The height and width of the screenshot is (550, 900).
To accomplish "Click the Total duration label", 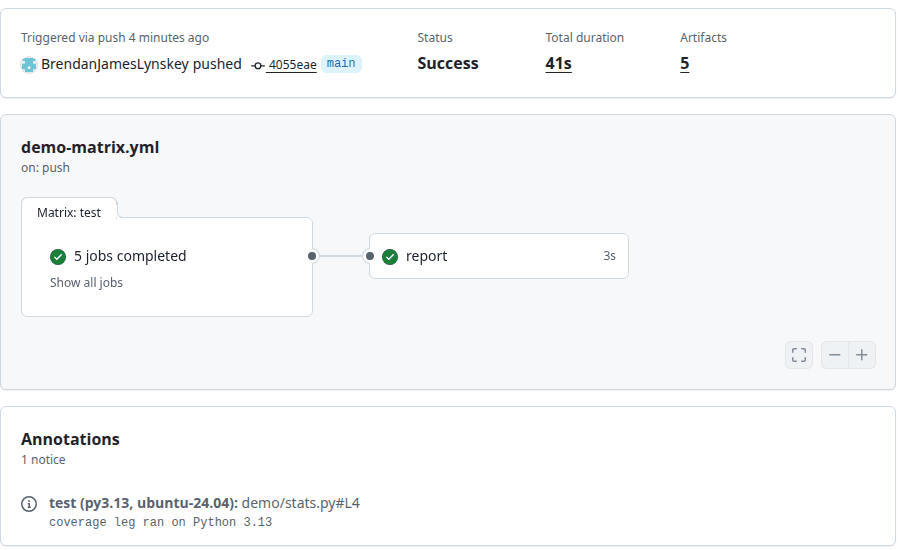I will pos(584,38).
